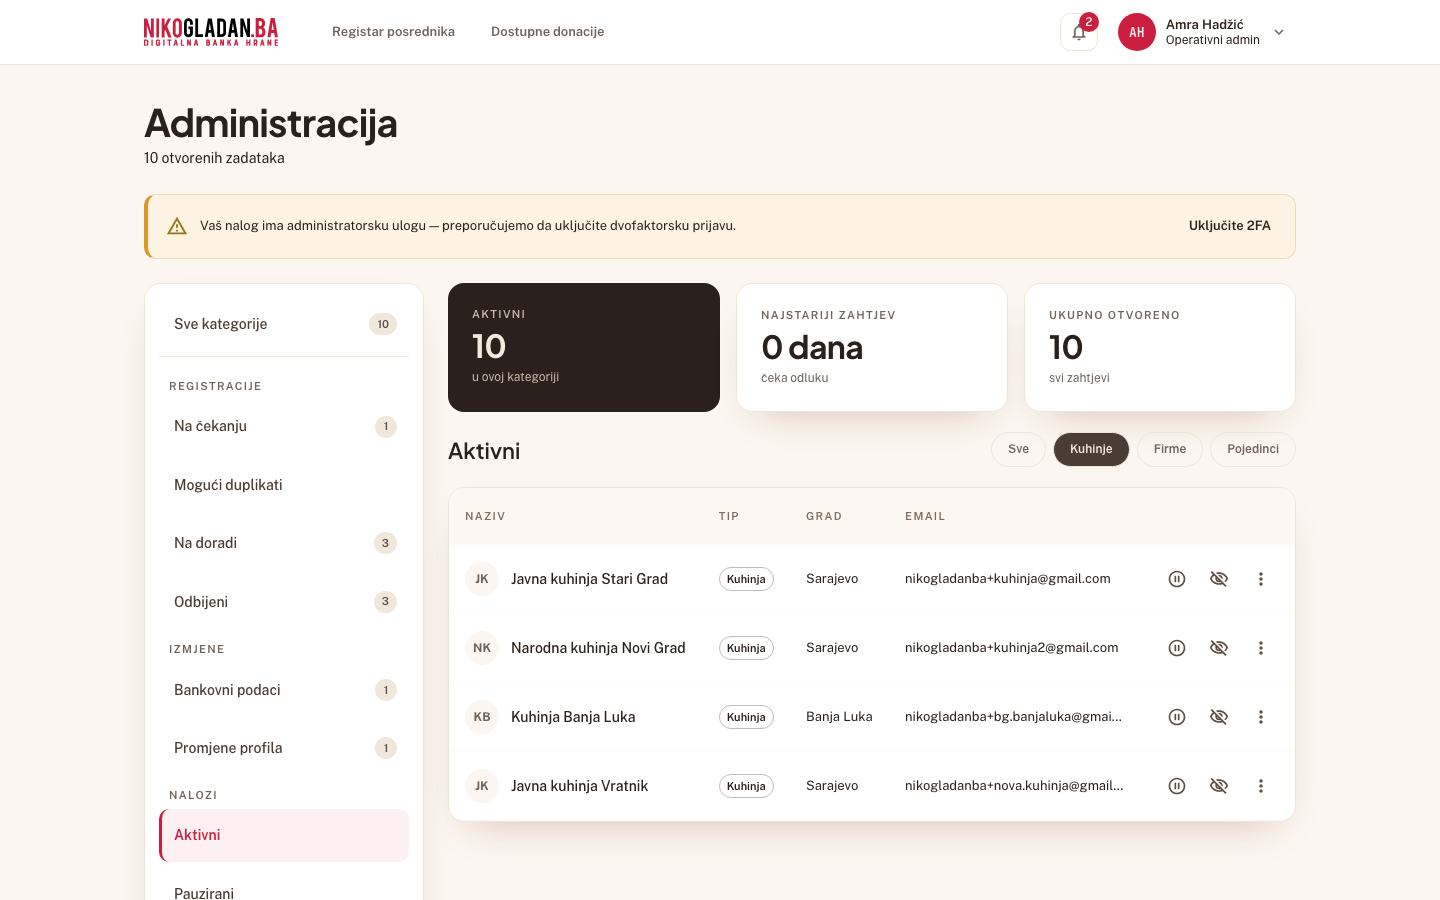Click email nikogladanba+kuhinja2@gmail.com
1440x900 pixels.
1011,648
